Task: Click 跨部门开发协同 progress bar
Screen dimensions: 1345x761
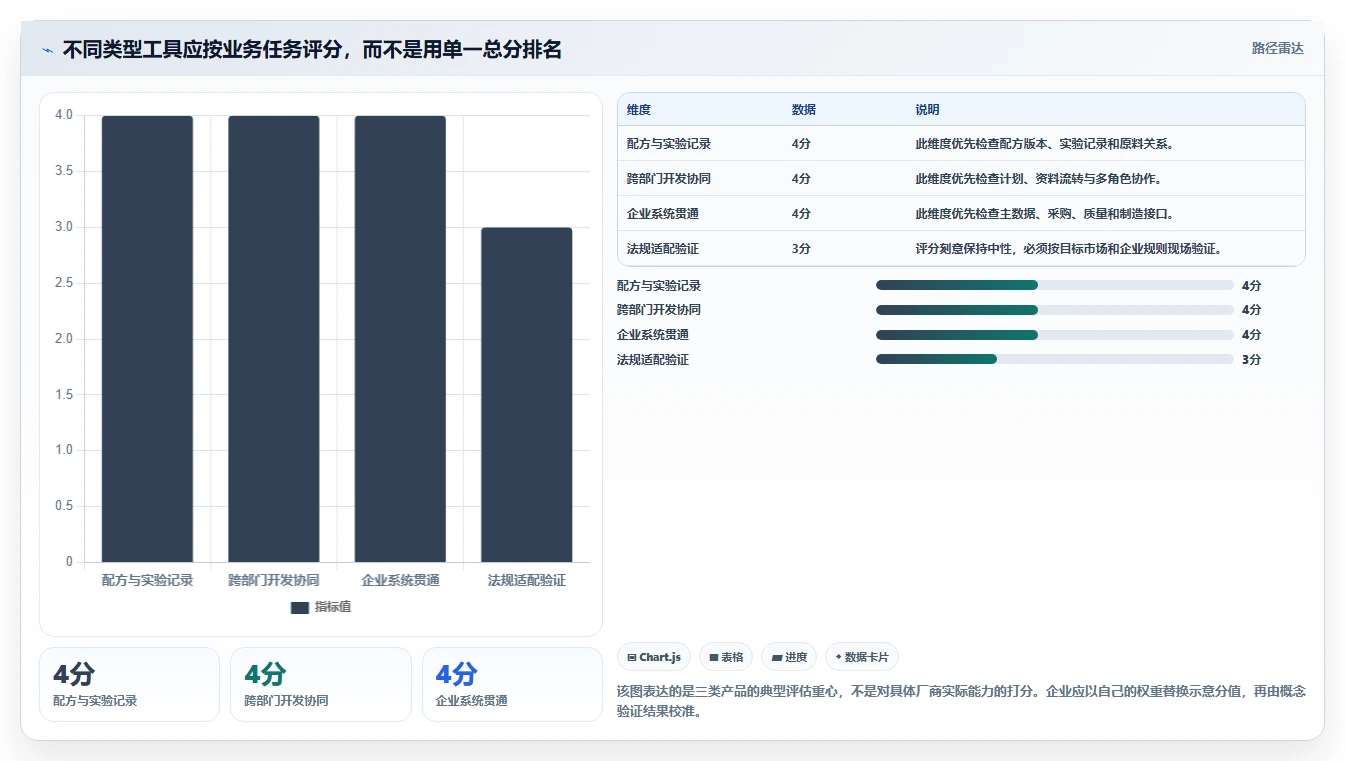Action: pyautogui.click(x=1055, y=310)
